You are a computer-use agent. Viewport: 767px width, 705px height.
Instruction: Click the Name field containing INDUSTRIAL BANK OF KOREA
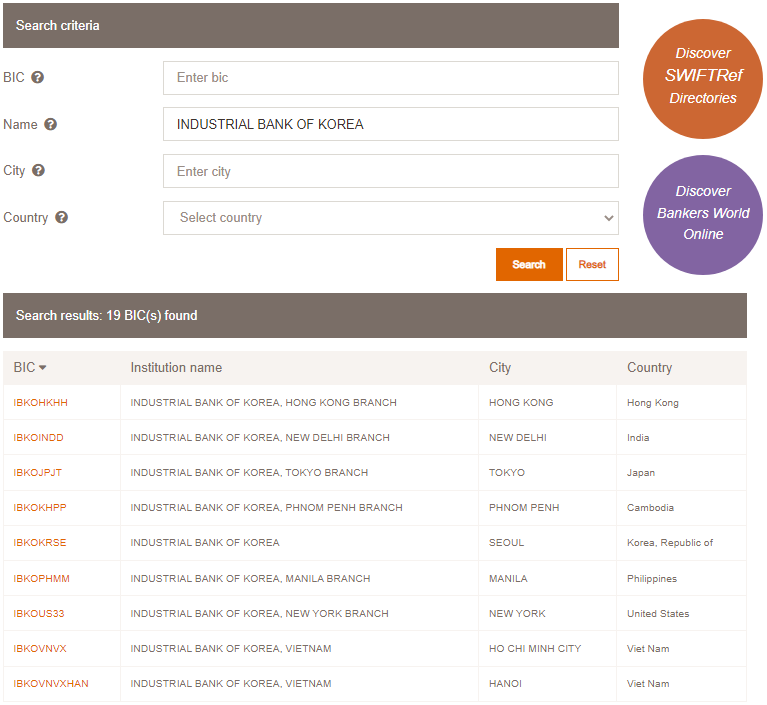(x=391, y=124)
